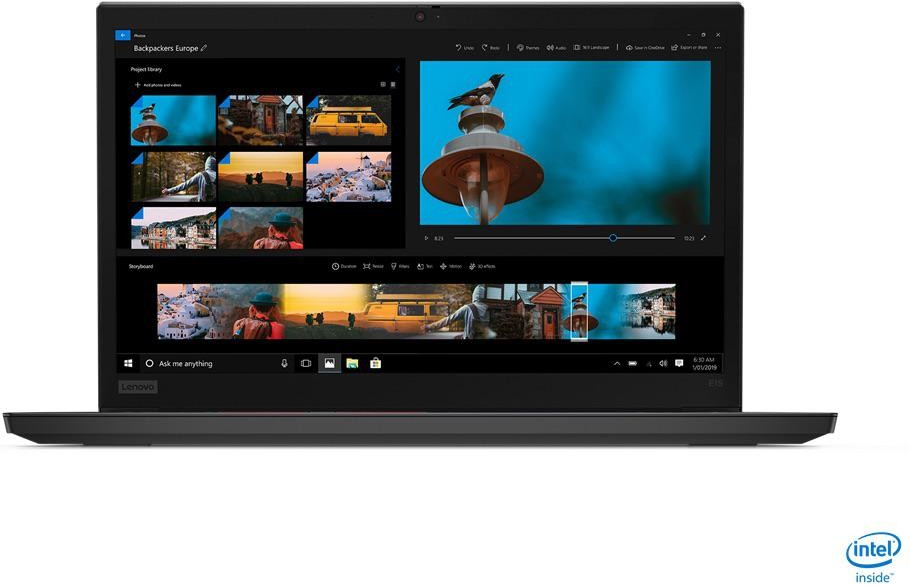Click the blue back arrow button
This screenshot has width=910, height=586.
124,34
